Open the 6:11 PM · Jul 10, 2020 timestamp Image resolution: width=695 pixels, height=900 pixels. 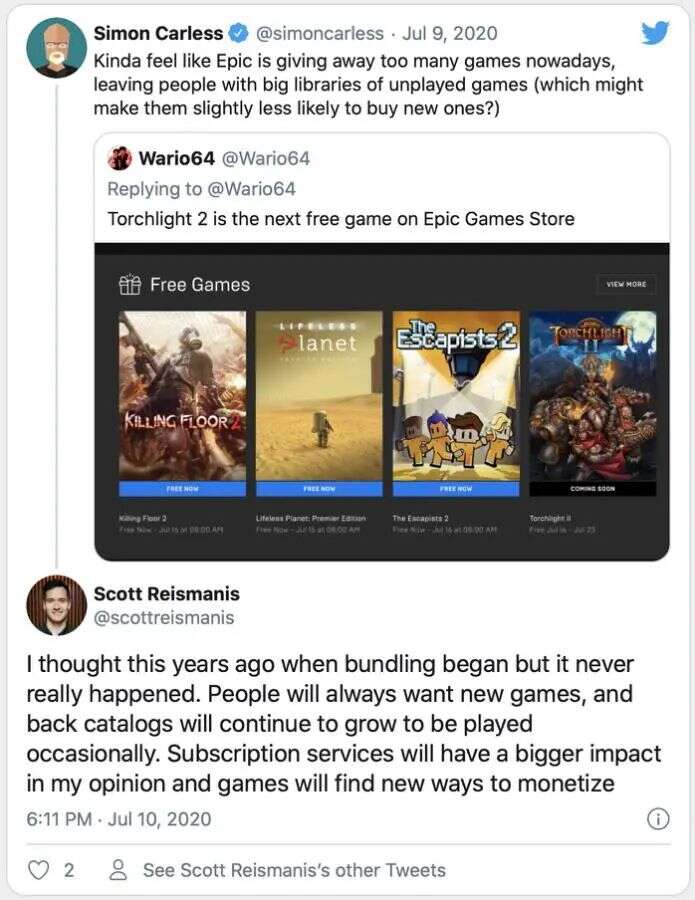119,819
